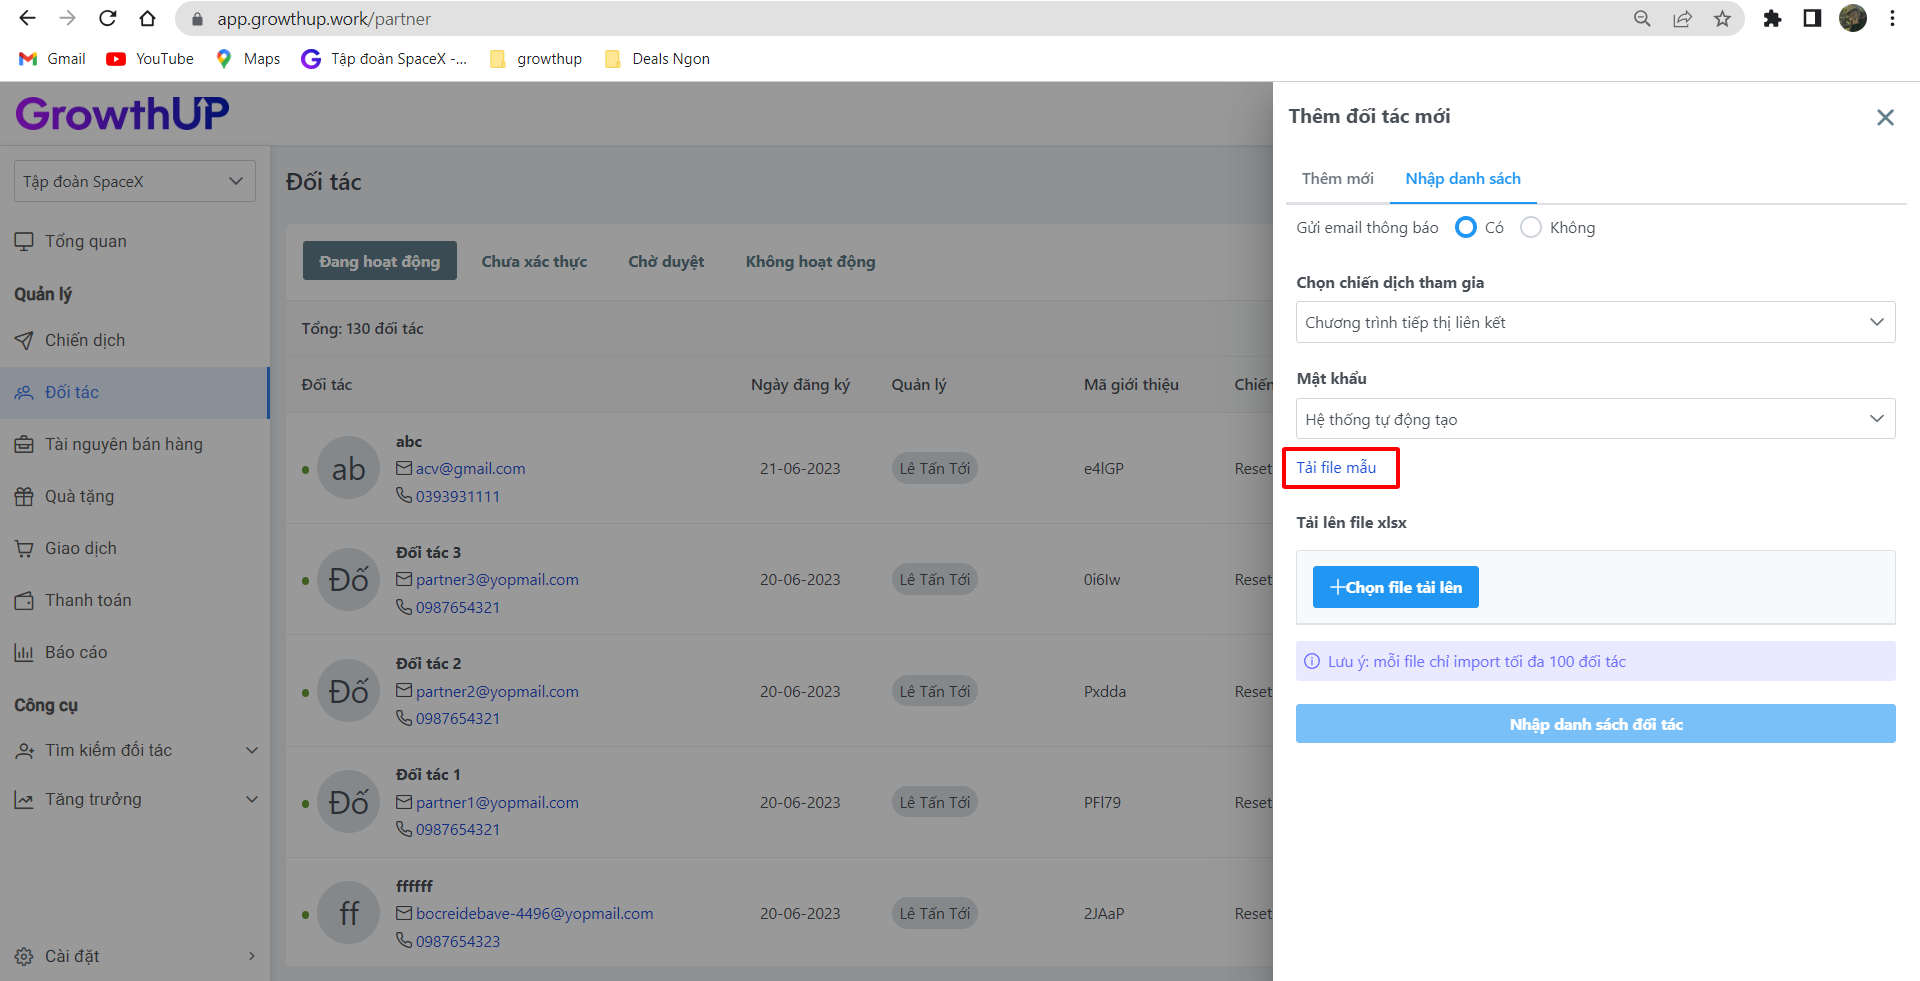This screenshot has width=1920, height=981.
Task: Toggle the browser side panel icon
Action: point(1812,19)
